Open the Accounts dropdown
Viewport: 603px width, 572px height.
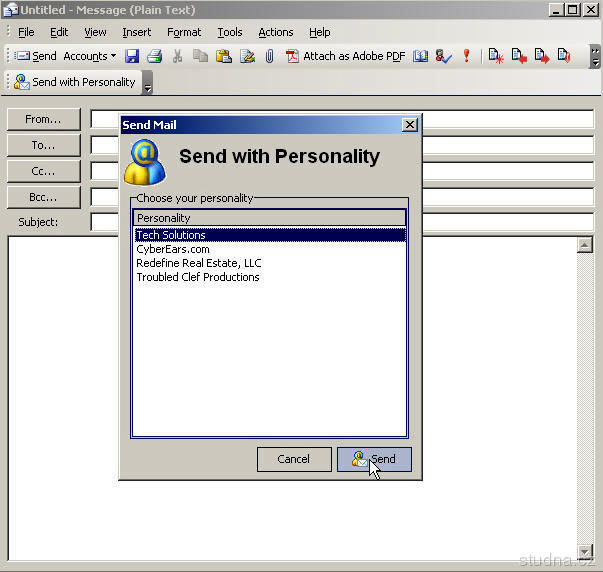[90, 56]
